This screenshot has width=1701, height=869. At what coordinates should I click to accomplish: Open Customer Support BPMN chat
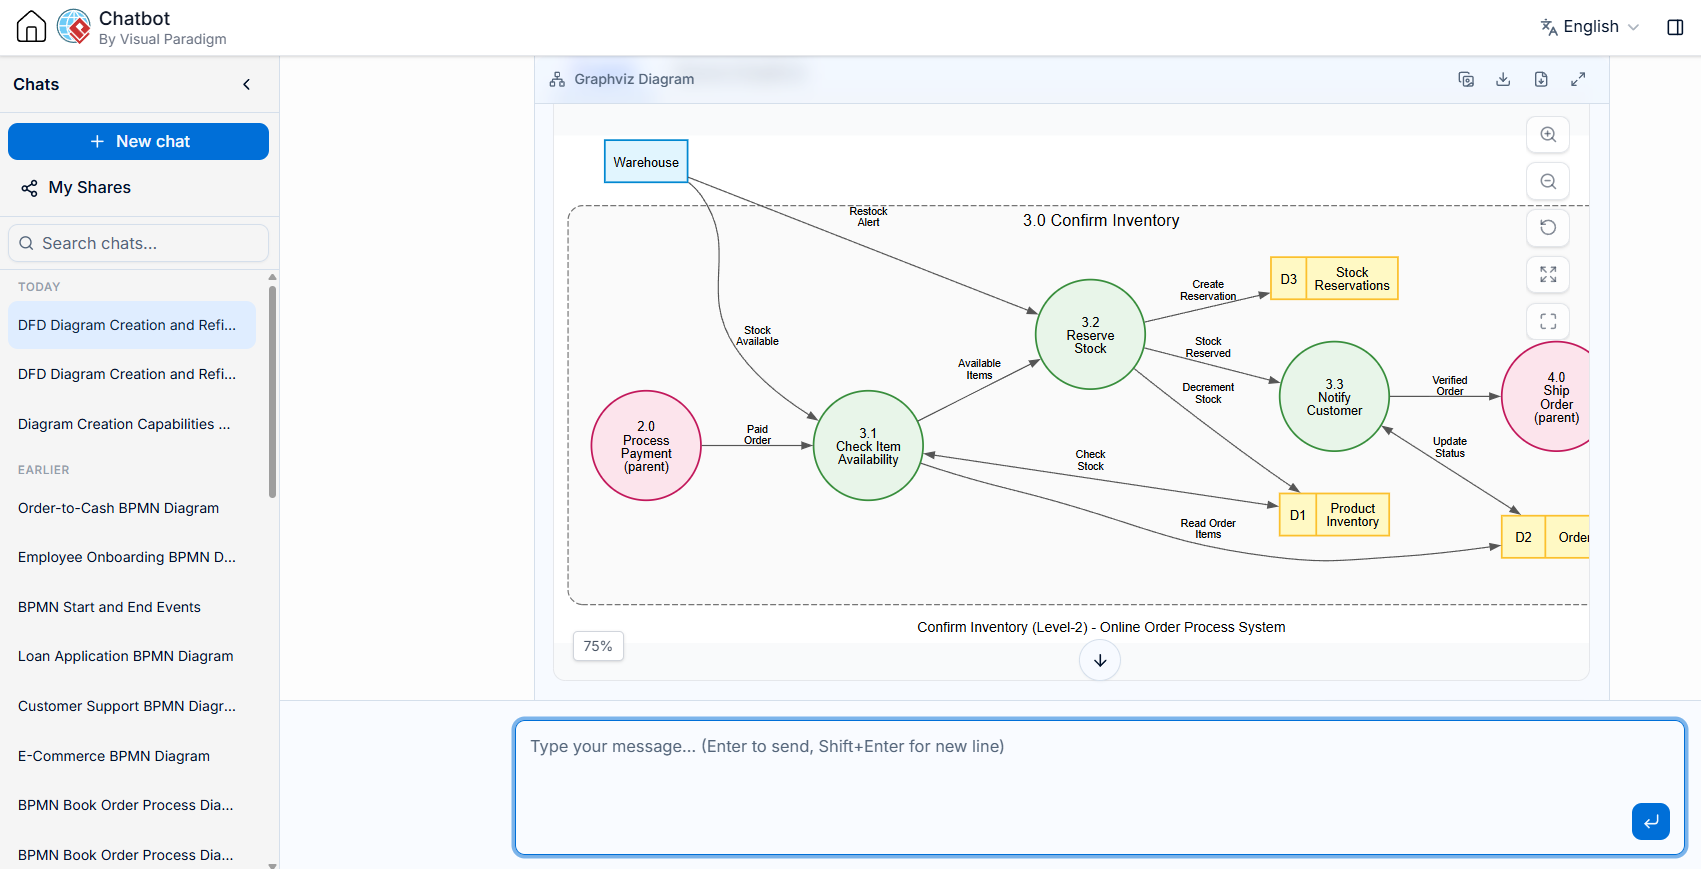tap(132, 706)
